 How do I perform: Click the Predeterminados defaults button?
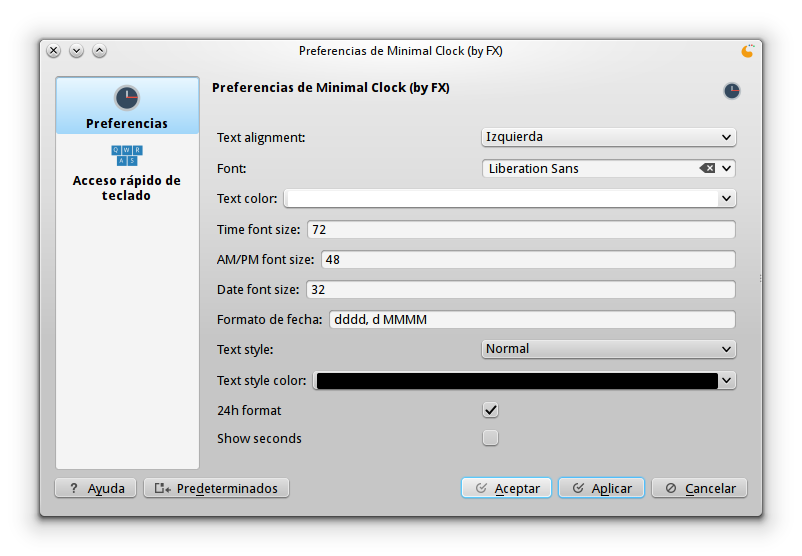point(216,488)
